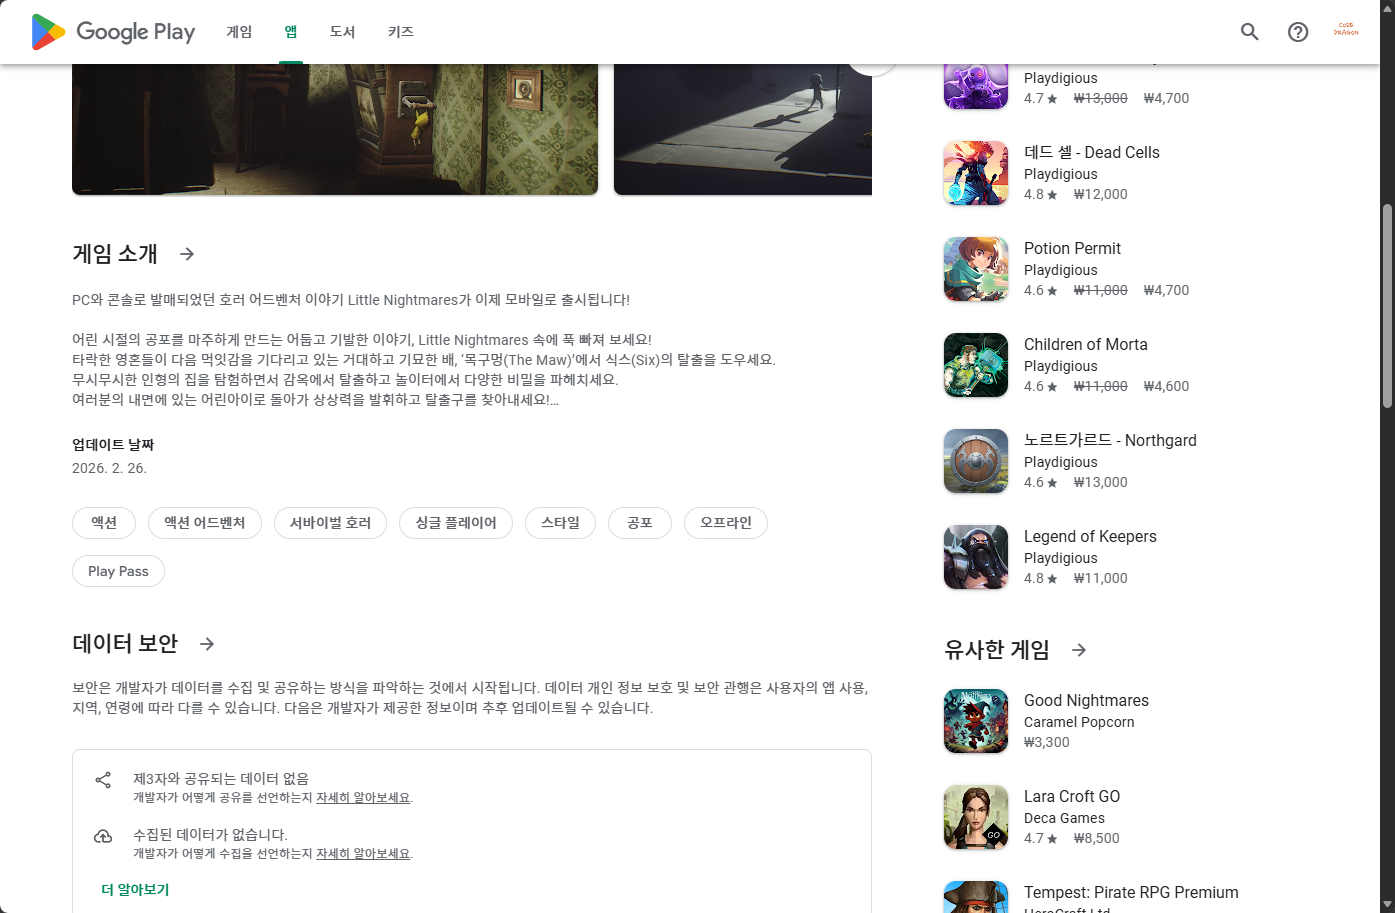
Task: Open the yellow raincoat game screenshot
Action: [x=335, y=130]
